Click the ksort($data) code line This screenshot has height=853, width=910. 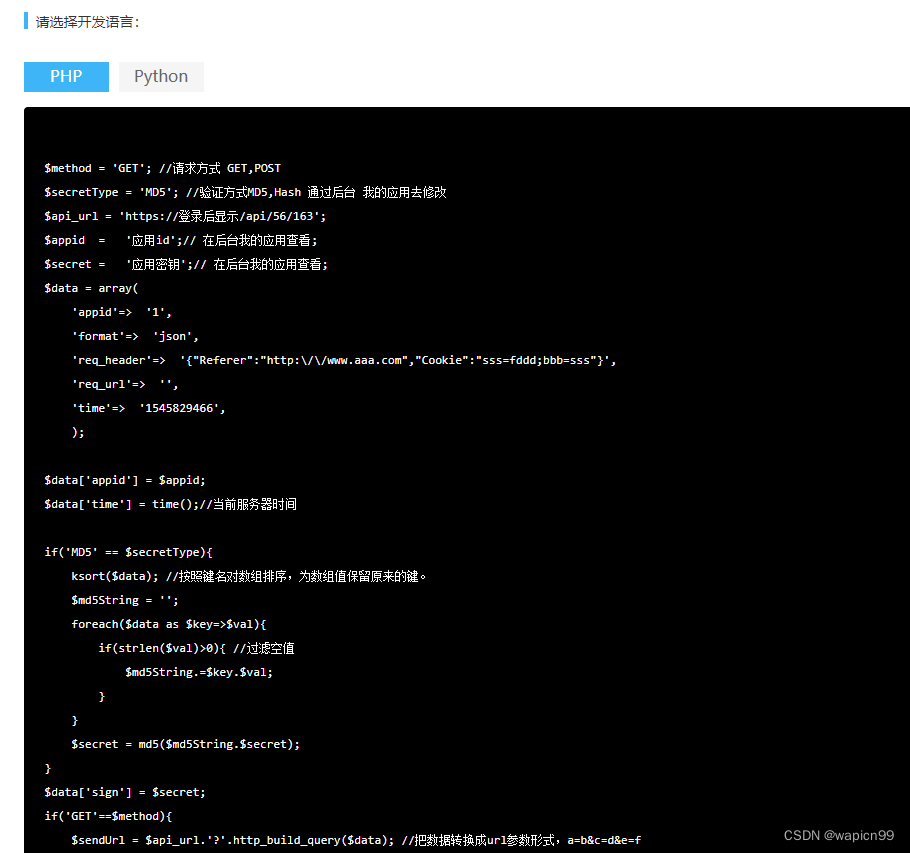249,576
